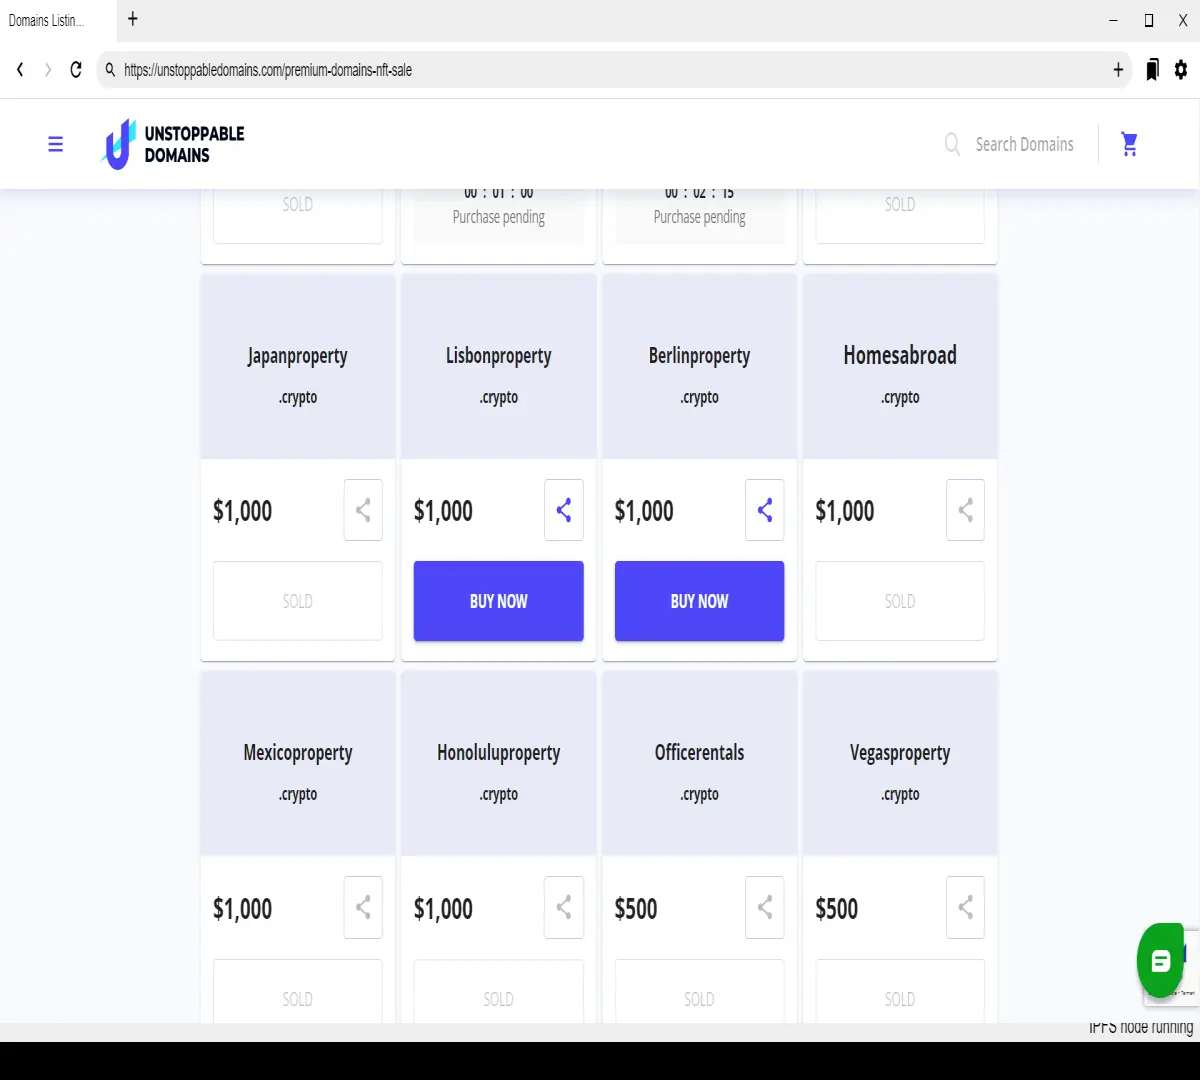This screenshot has height=1080, width=1200.
Task: Buy Berlinproperty.crypto now
Action: click(700, 601)
